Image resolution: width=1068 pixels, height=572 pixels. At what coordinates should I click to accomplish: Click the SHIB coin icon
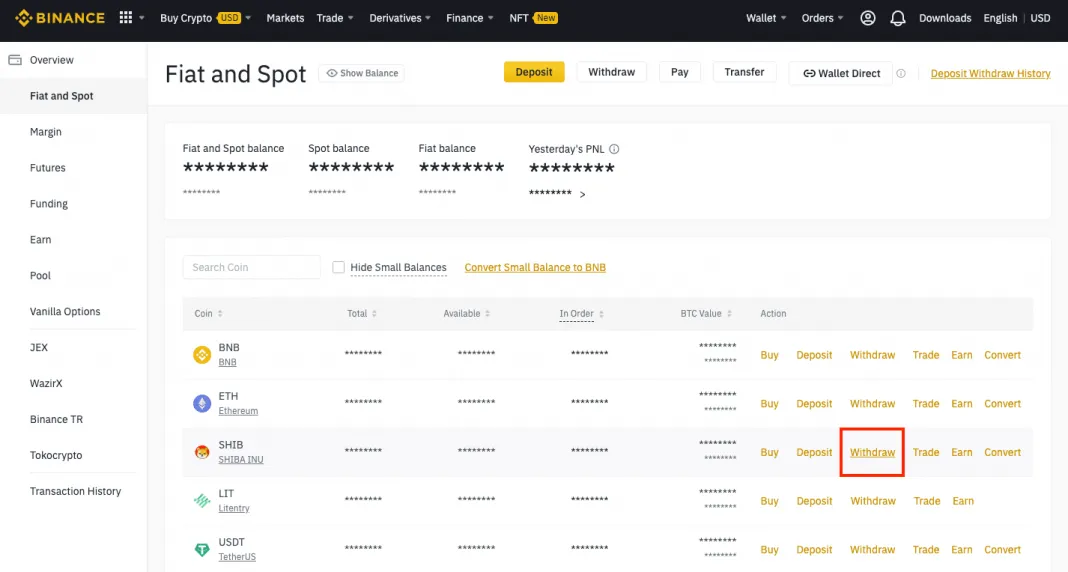pos(202,451)
